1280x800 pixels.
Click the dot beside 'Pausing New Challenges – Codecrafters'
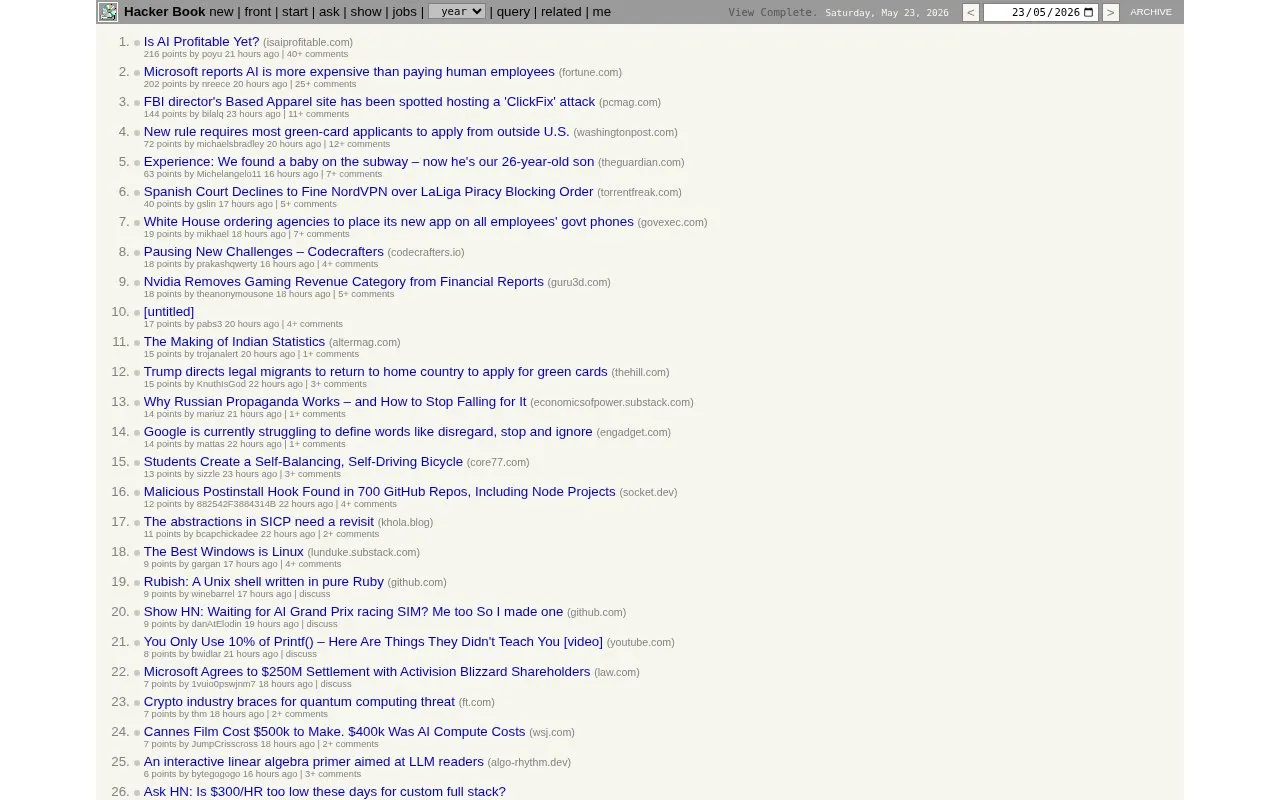(x=137, y=253)
